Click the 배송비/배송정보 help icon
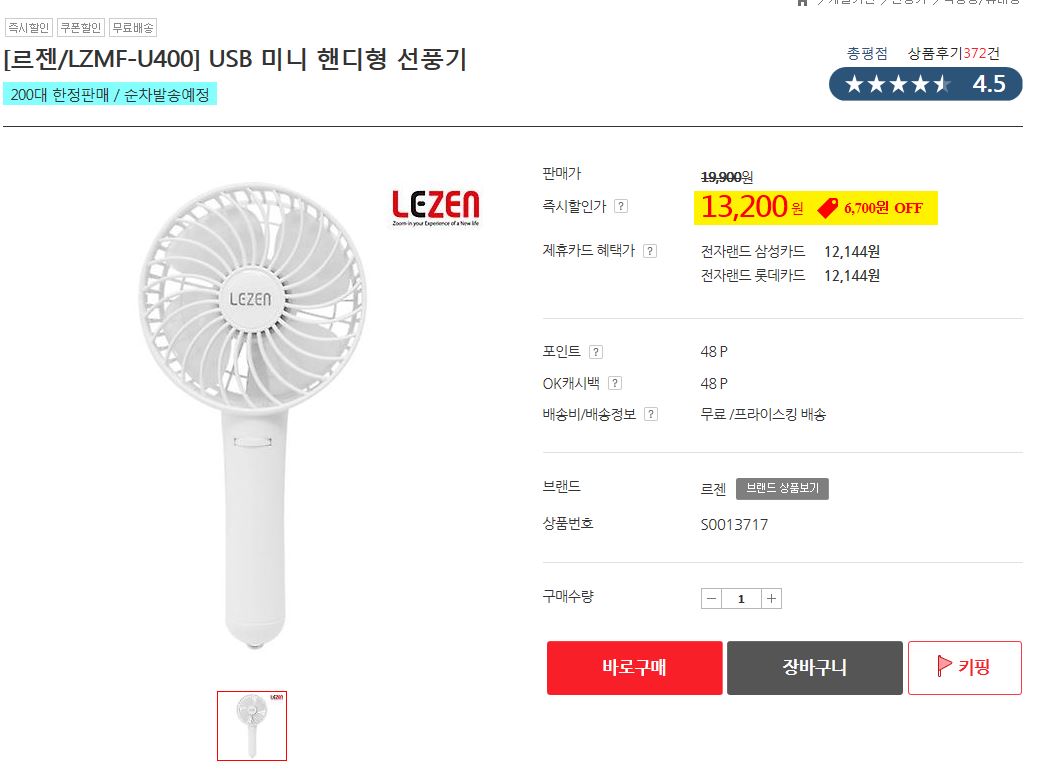The image size is (1046, 774). tap(651, 414)
